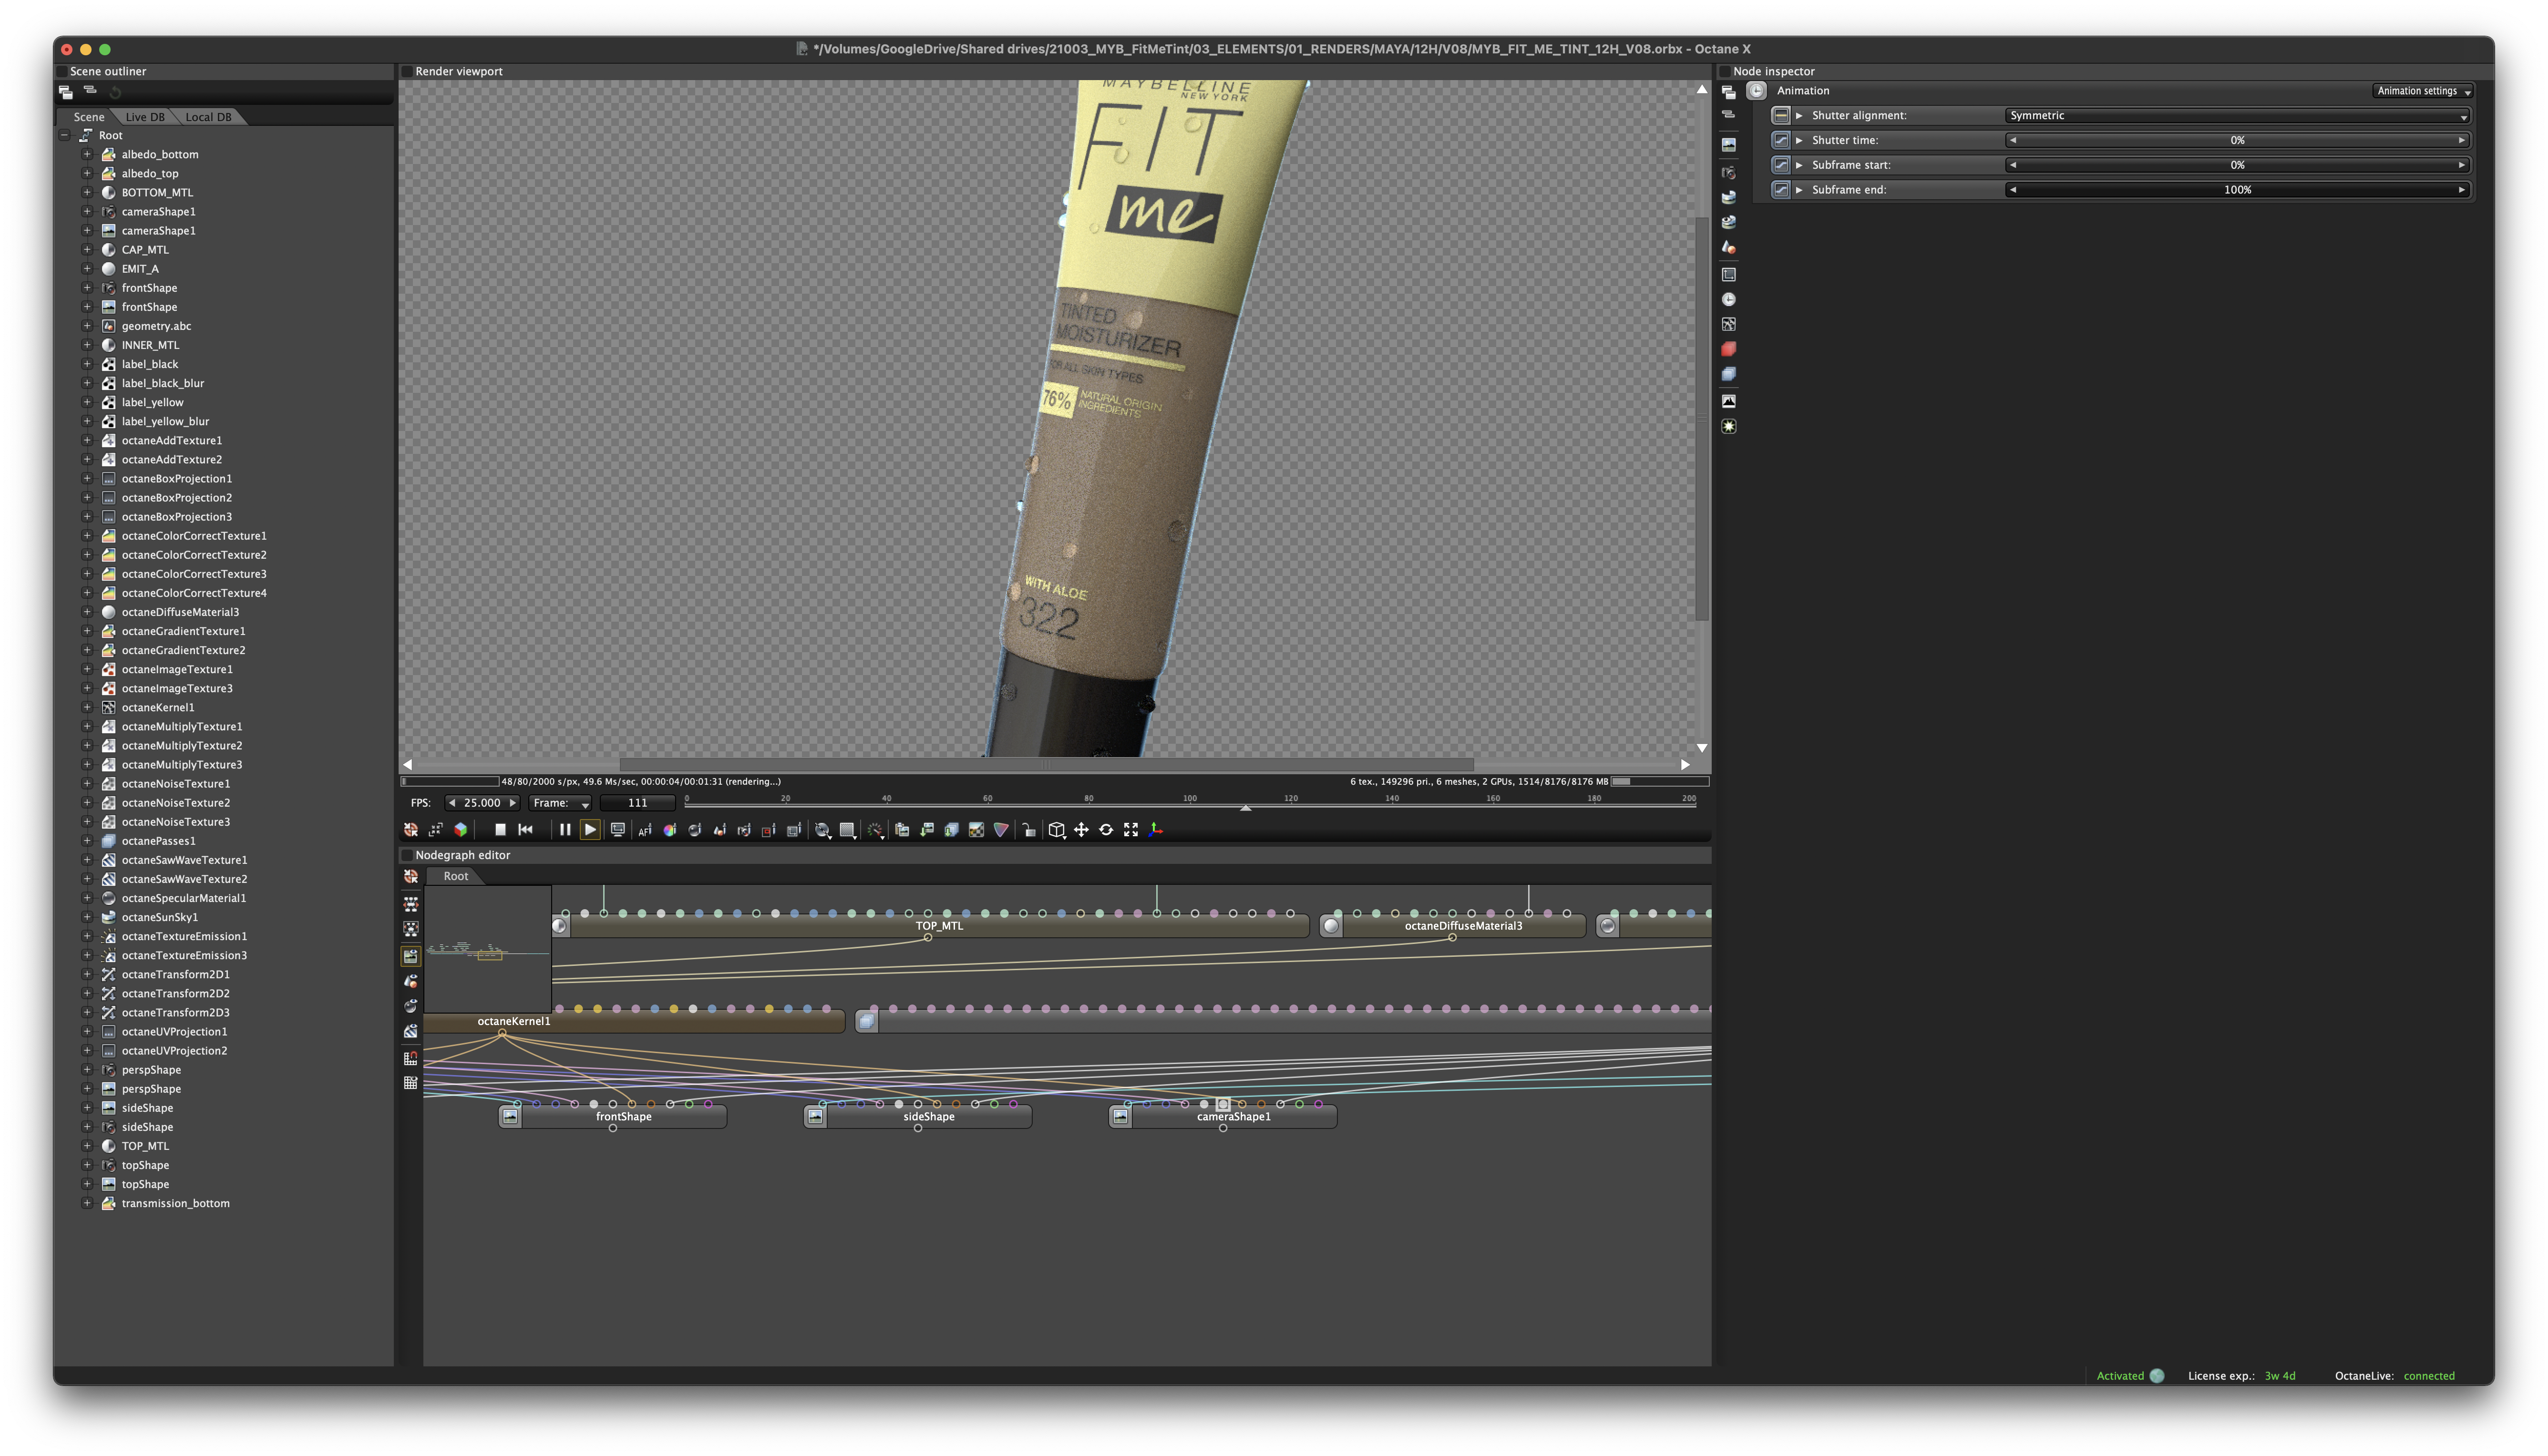This screenshot has height=1456, width=2548.
Task: Click the auto focus picker icon
Action: click(645, 830)
